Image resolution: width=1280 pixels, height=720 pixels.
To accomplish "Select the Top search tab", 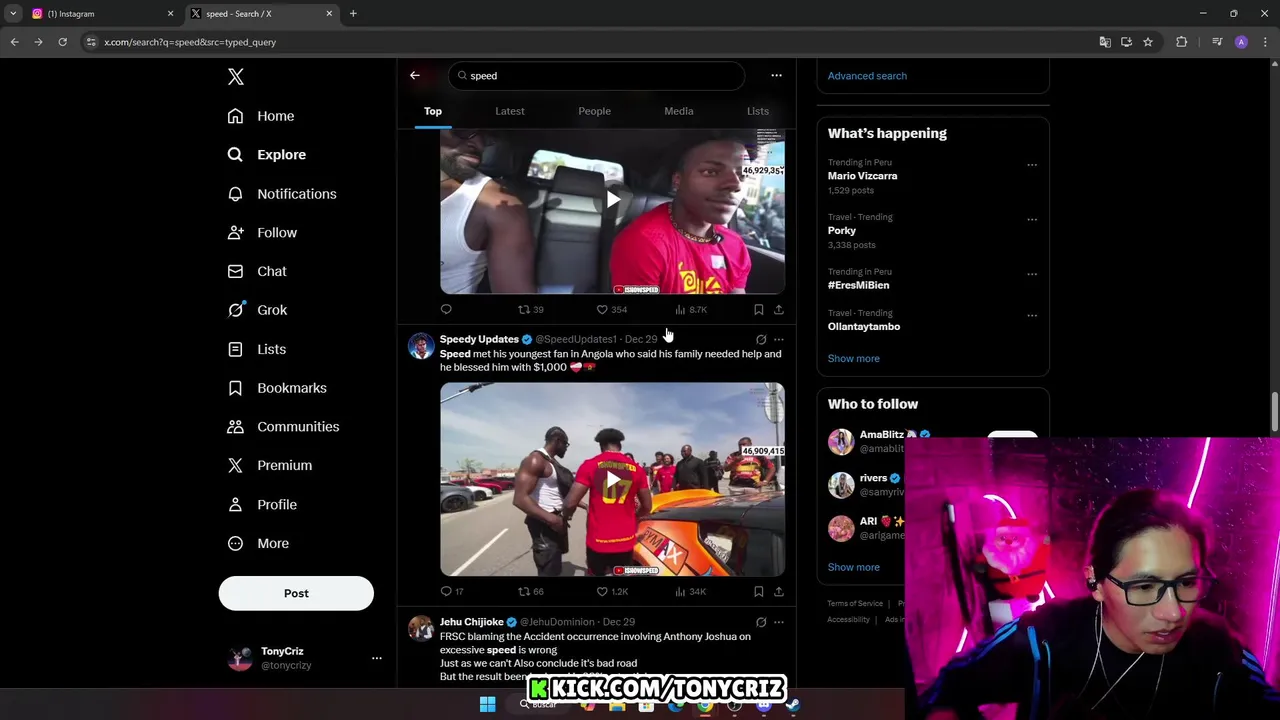I will [x=433, y=111].
